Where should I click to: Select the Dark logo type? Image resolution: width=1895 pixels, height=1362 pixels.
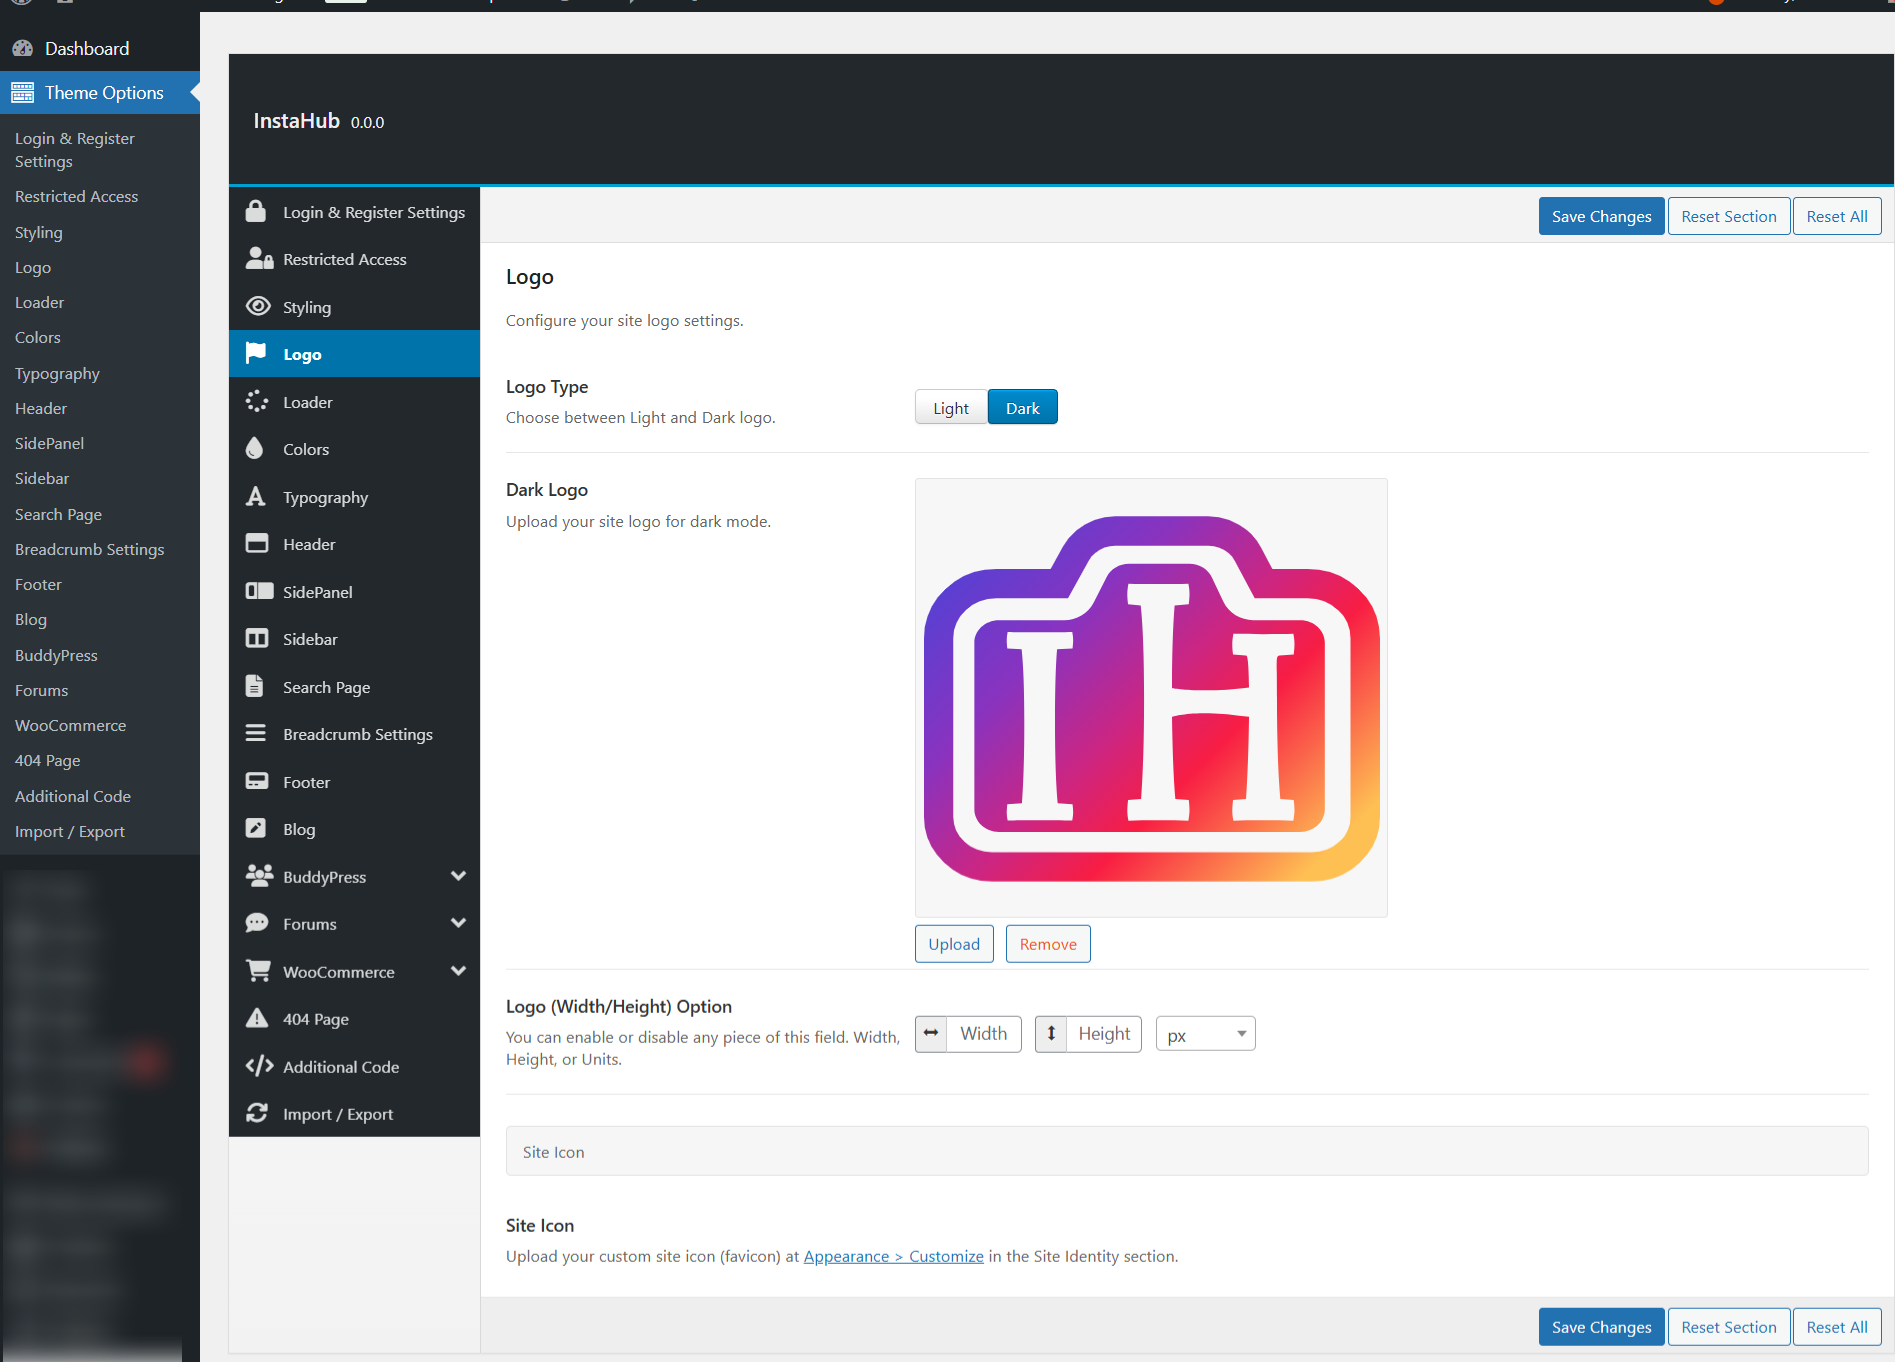coord(1022,408)
